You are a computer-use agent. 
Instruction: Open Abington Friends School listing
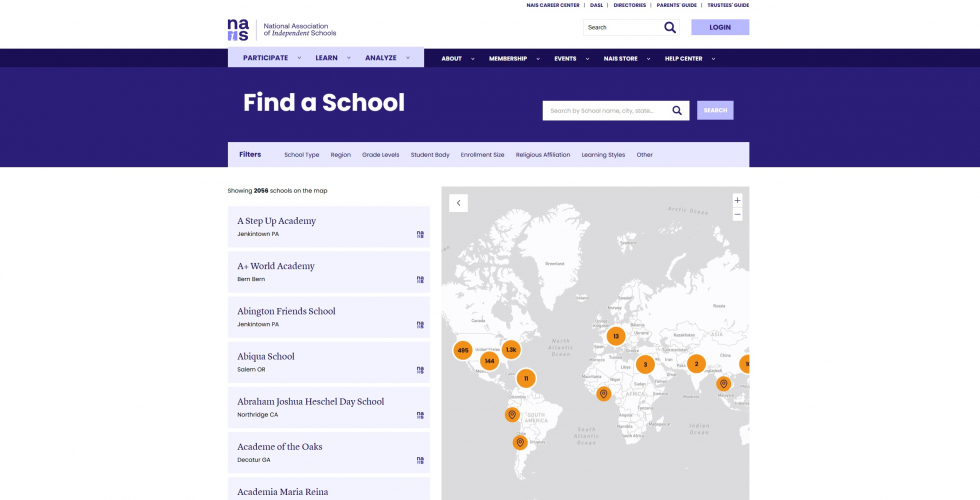pos(329,318)
